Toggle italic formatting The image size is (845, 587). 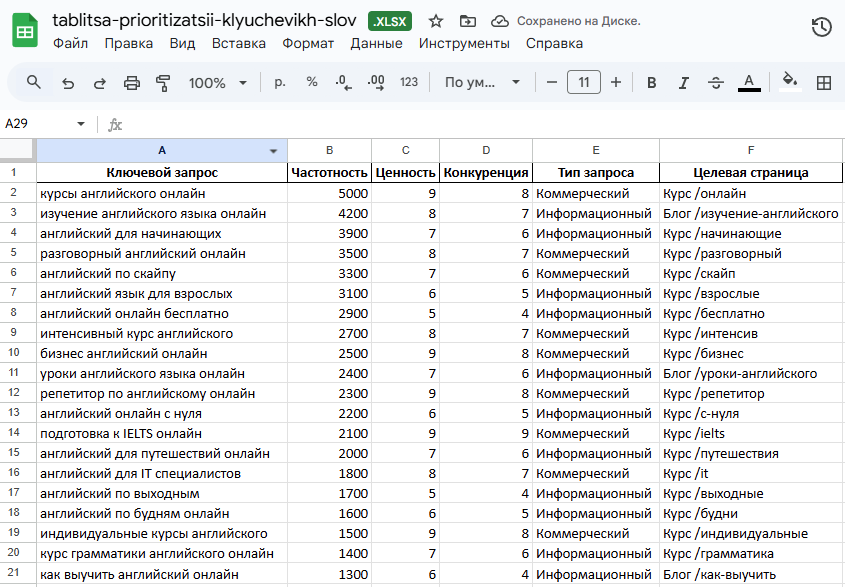point(683,83)
